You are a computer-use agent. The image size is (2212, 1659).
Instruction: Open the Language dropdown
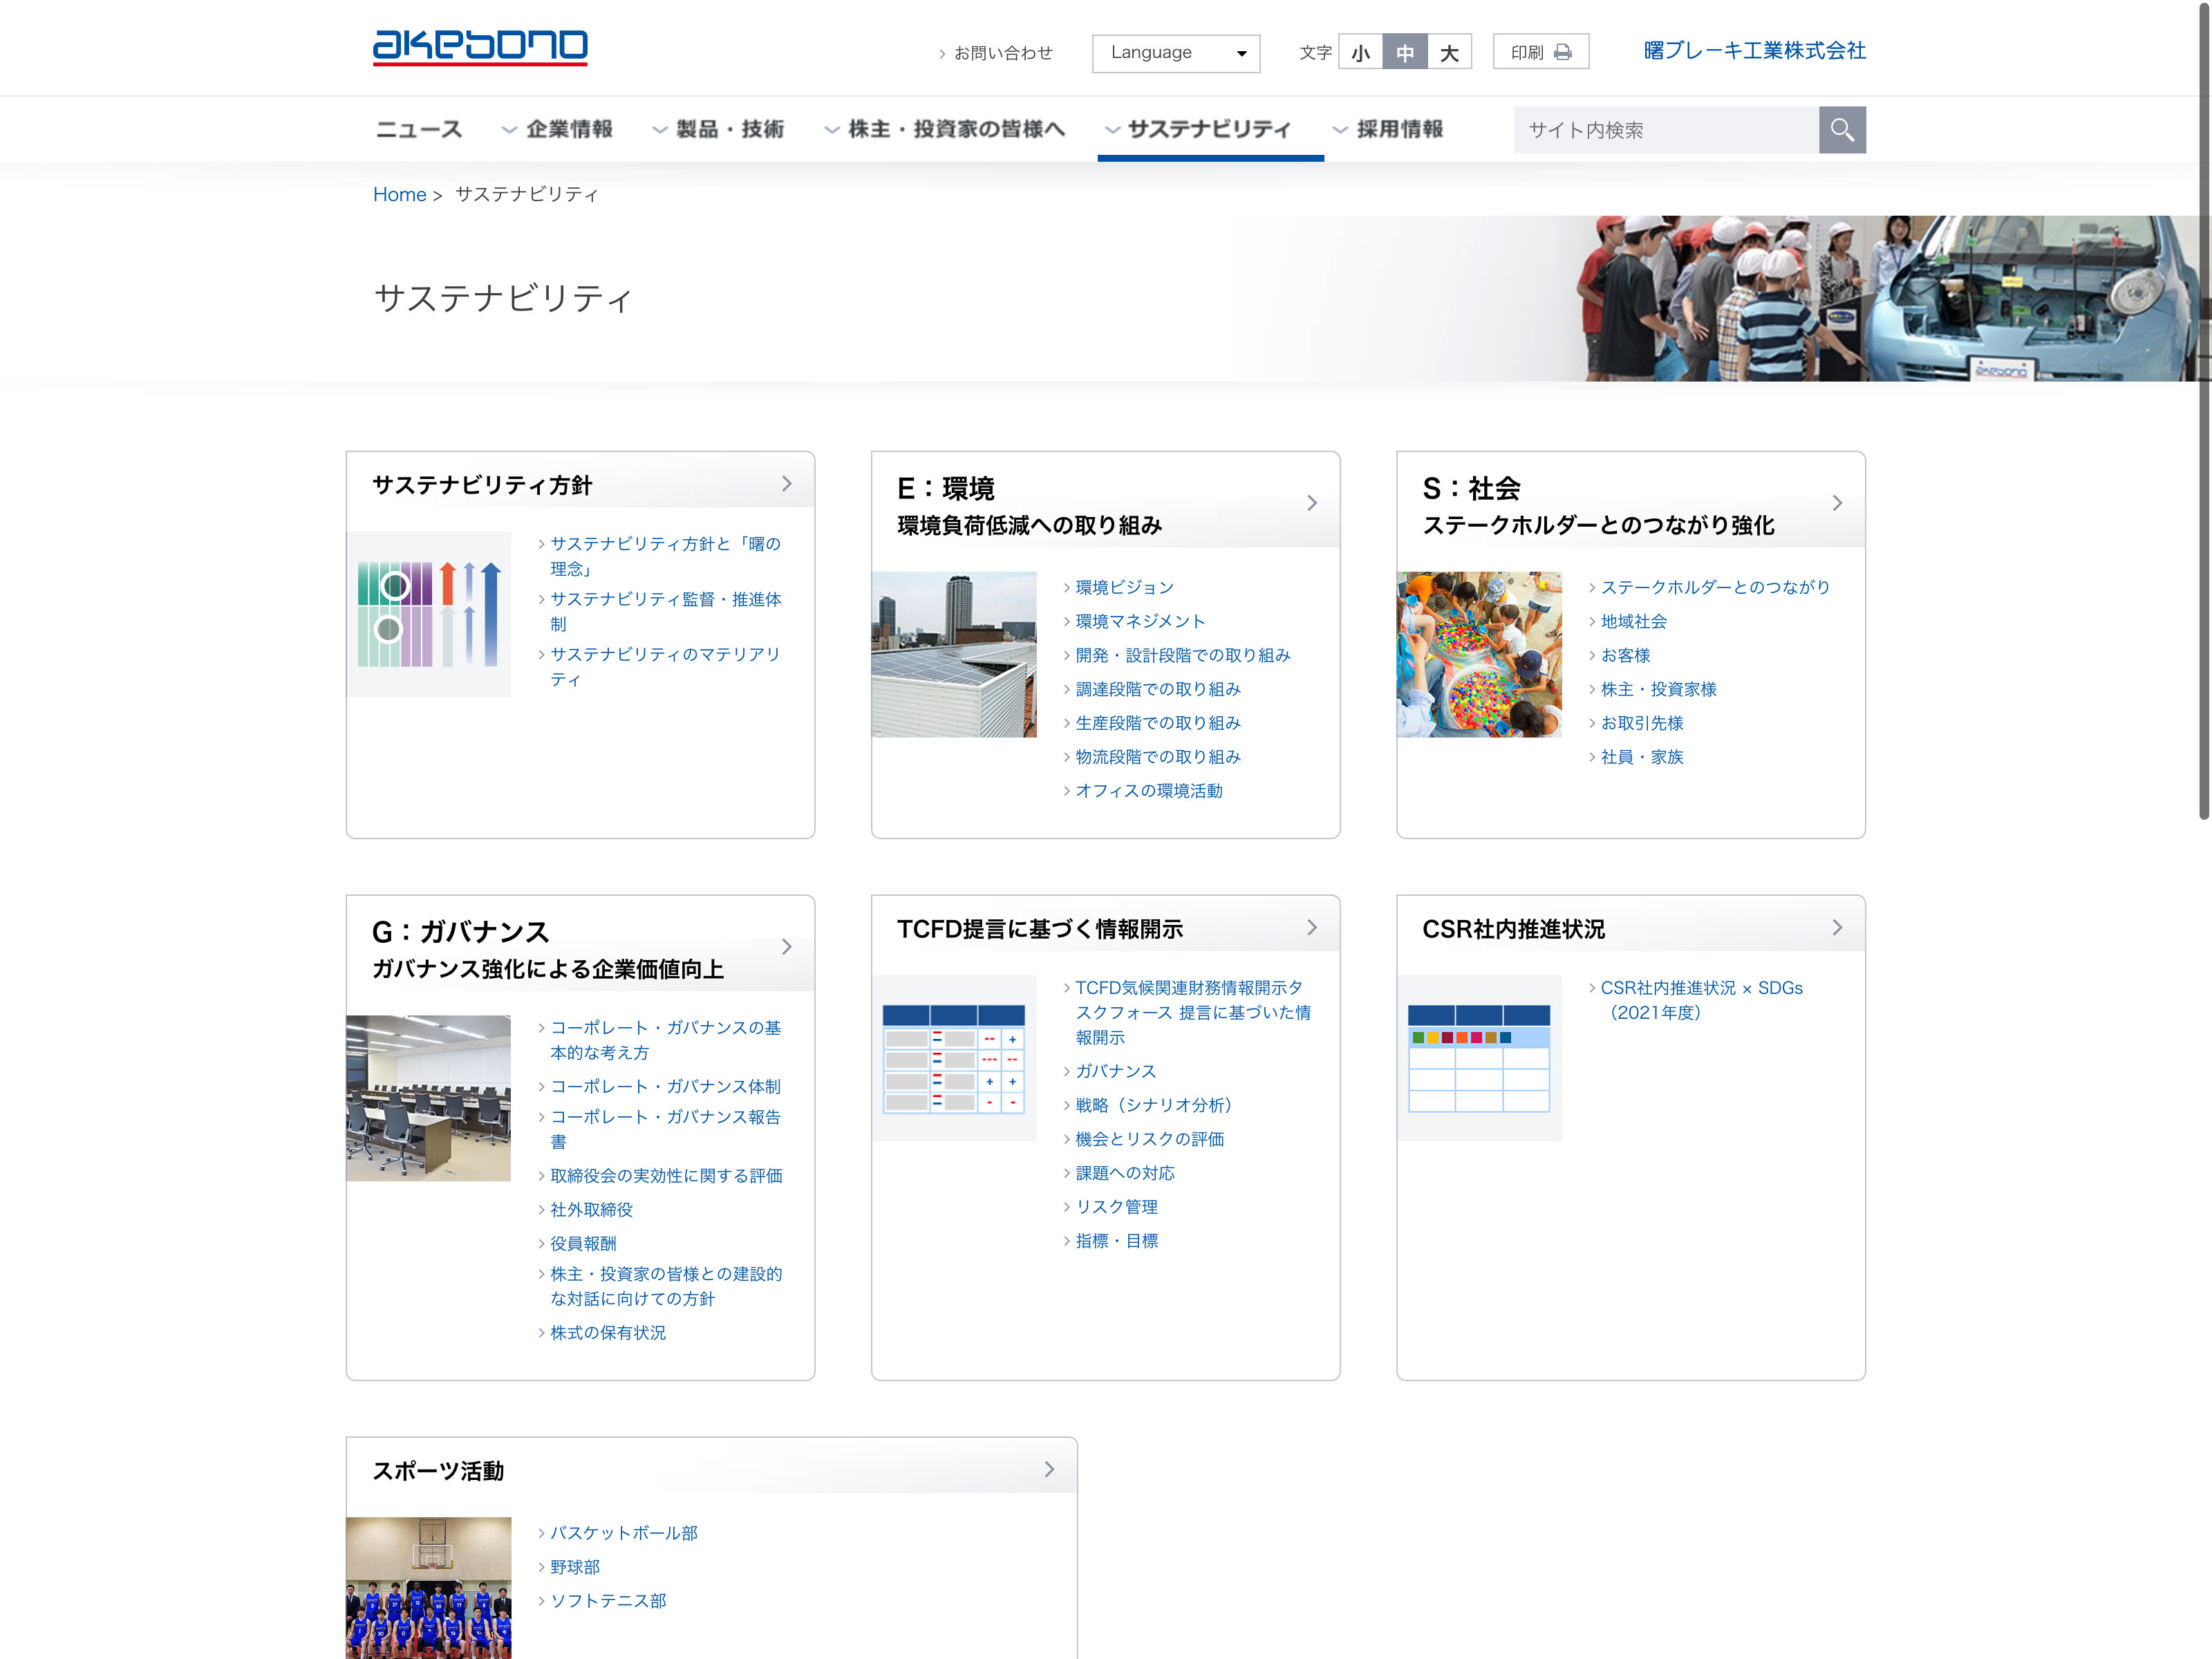coord(1175,53)
